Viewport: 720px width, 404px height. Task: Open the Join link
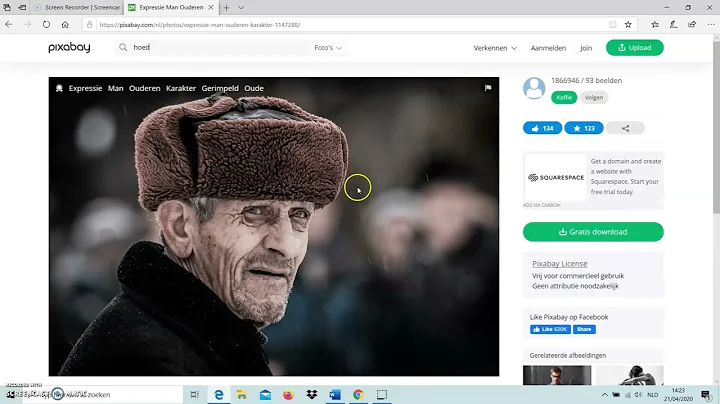click(x=586, y=48)
